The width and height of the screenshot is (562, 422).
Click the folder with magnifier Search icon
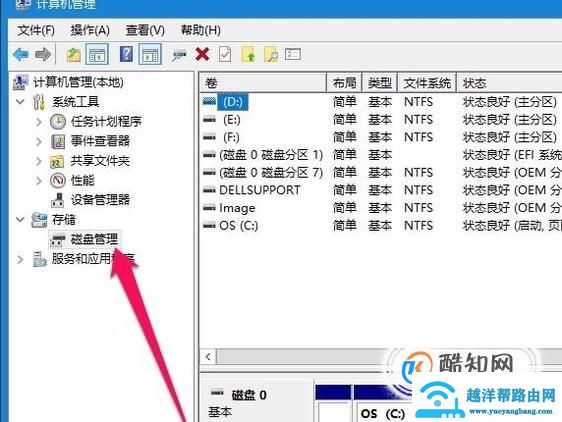271,55
